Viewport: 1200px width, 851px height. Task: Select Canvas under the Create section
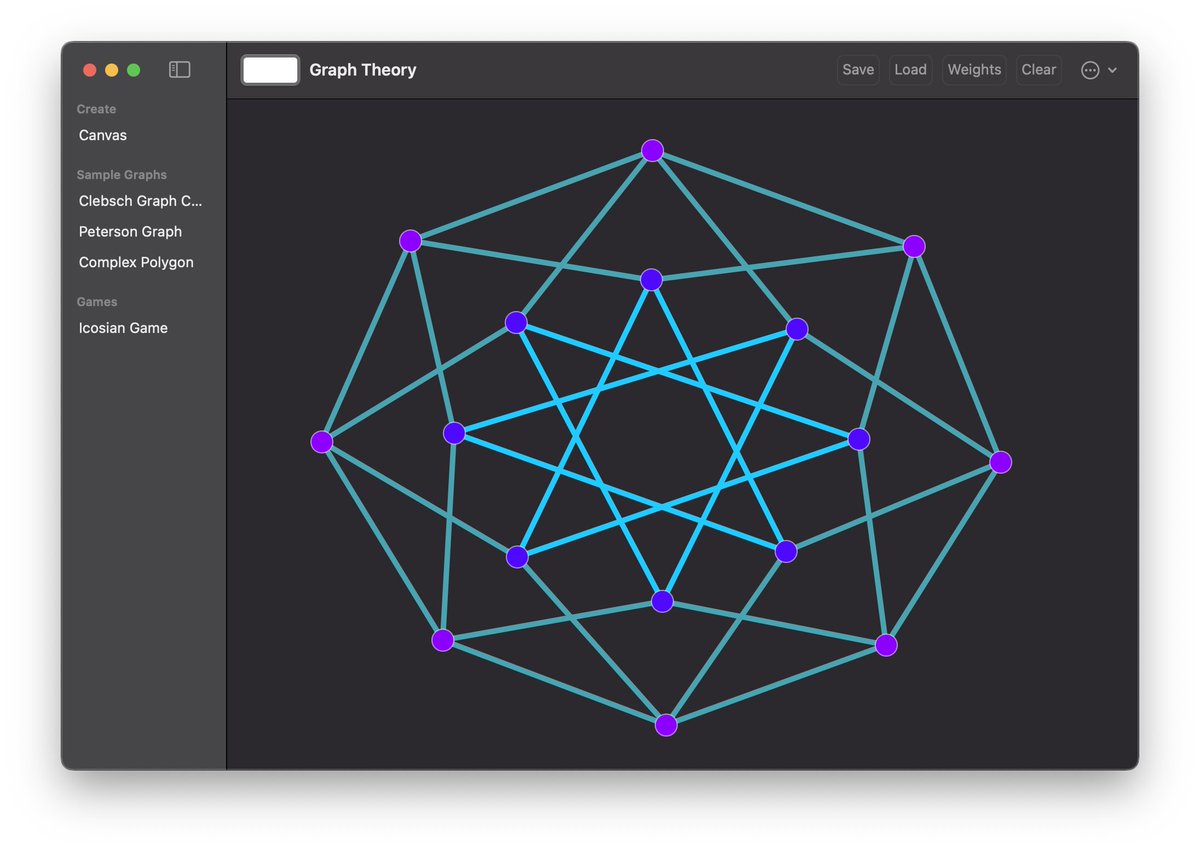click(x=102, y=135)
